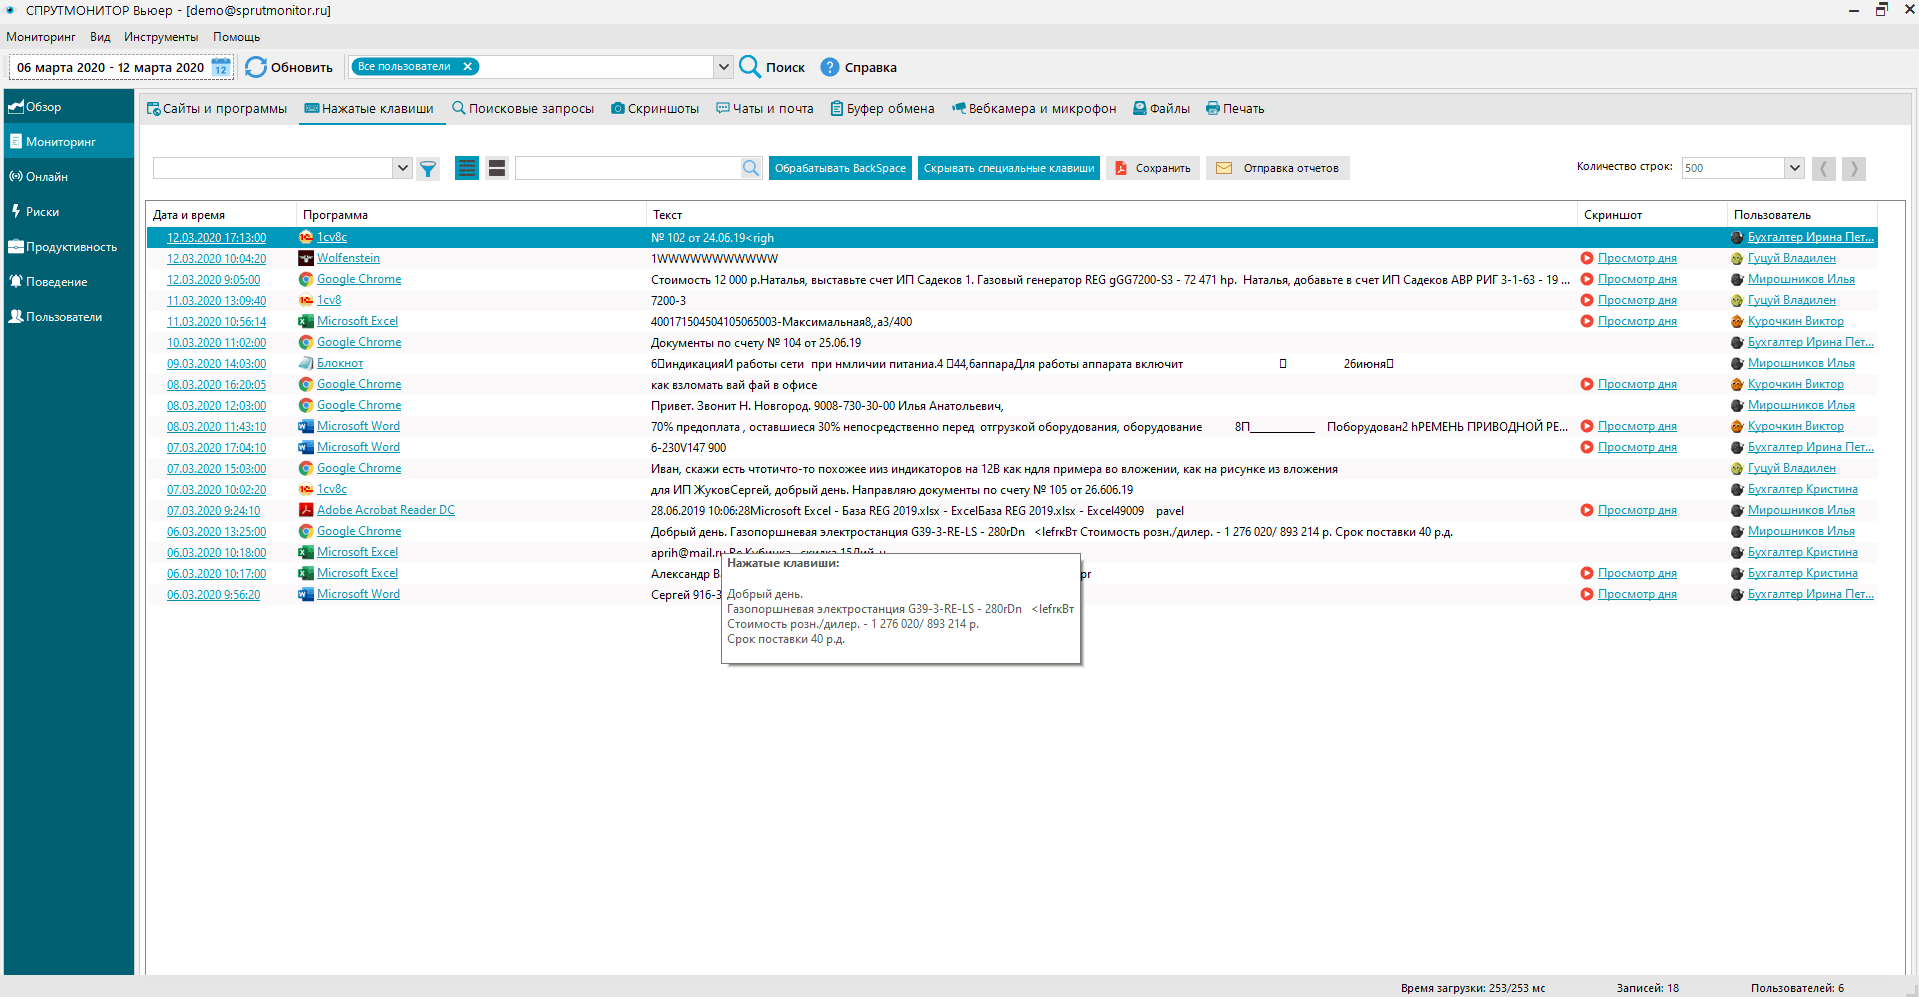Open Продуктивность section in sidebar
The image size is (1919, 997).
click(x=69, y=246)
